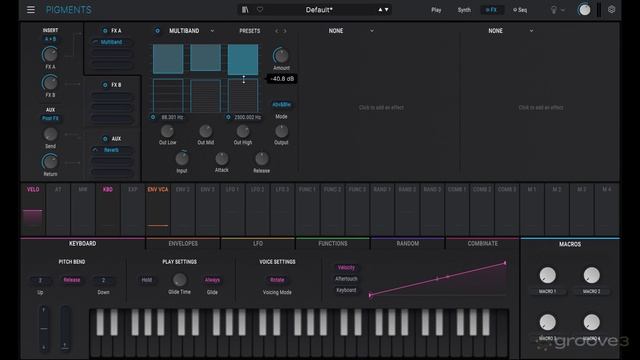The width and height of the screenshot is (640, 360).
Task: Open settings gear icon at top right
Action: point(611,9)
